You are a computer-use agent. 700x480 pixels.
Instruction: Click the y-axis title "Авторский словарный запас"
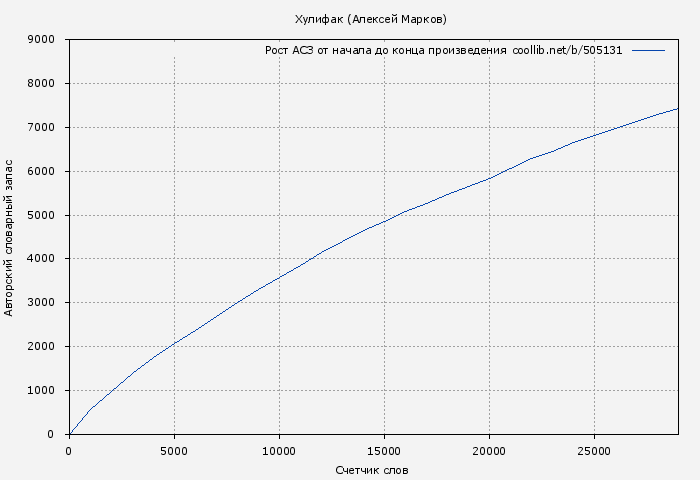coord(10,237)
